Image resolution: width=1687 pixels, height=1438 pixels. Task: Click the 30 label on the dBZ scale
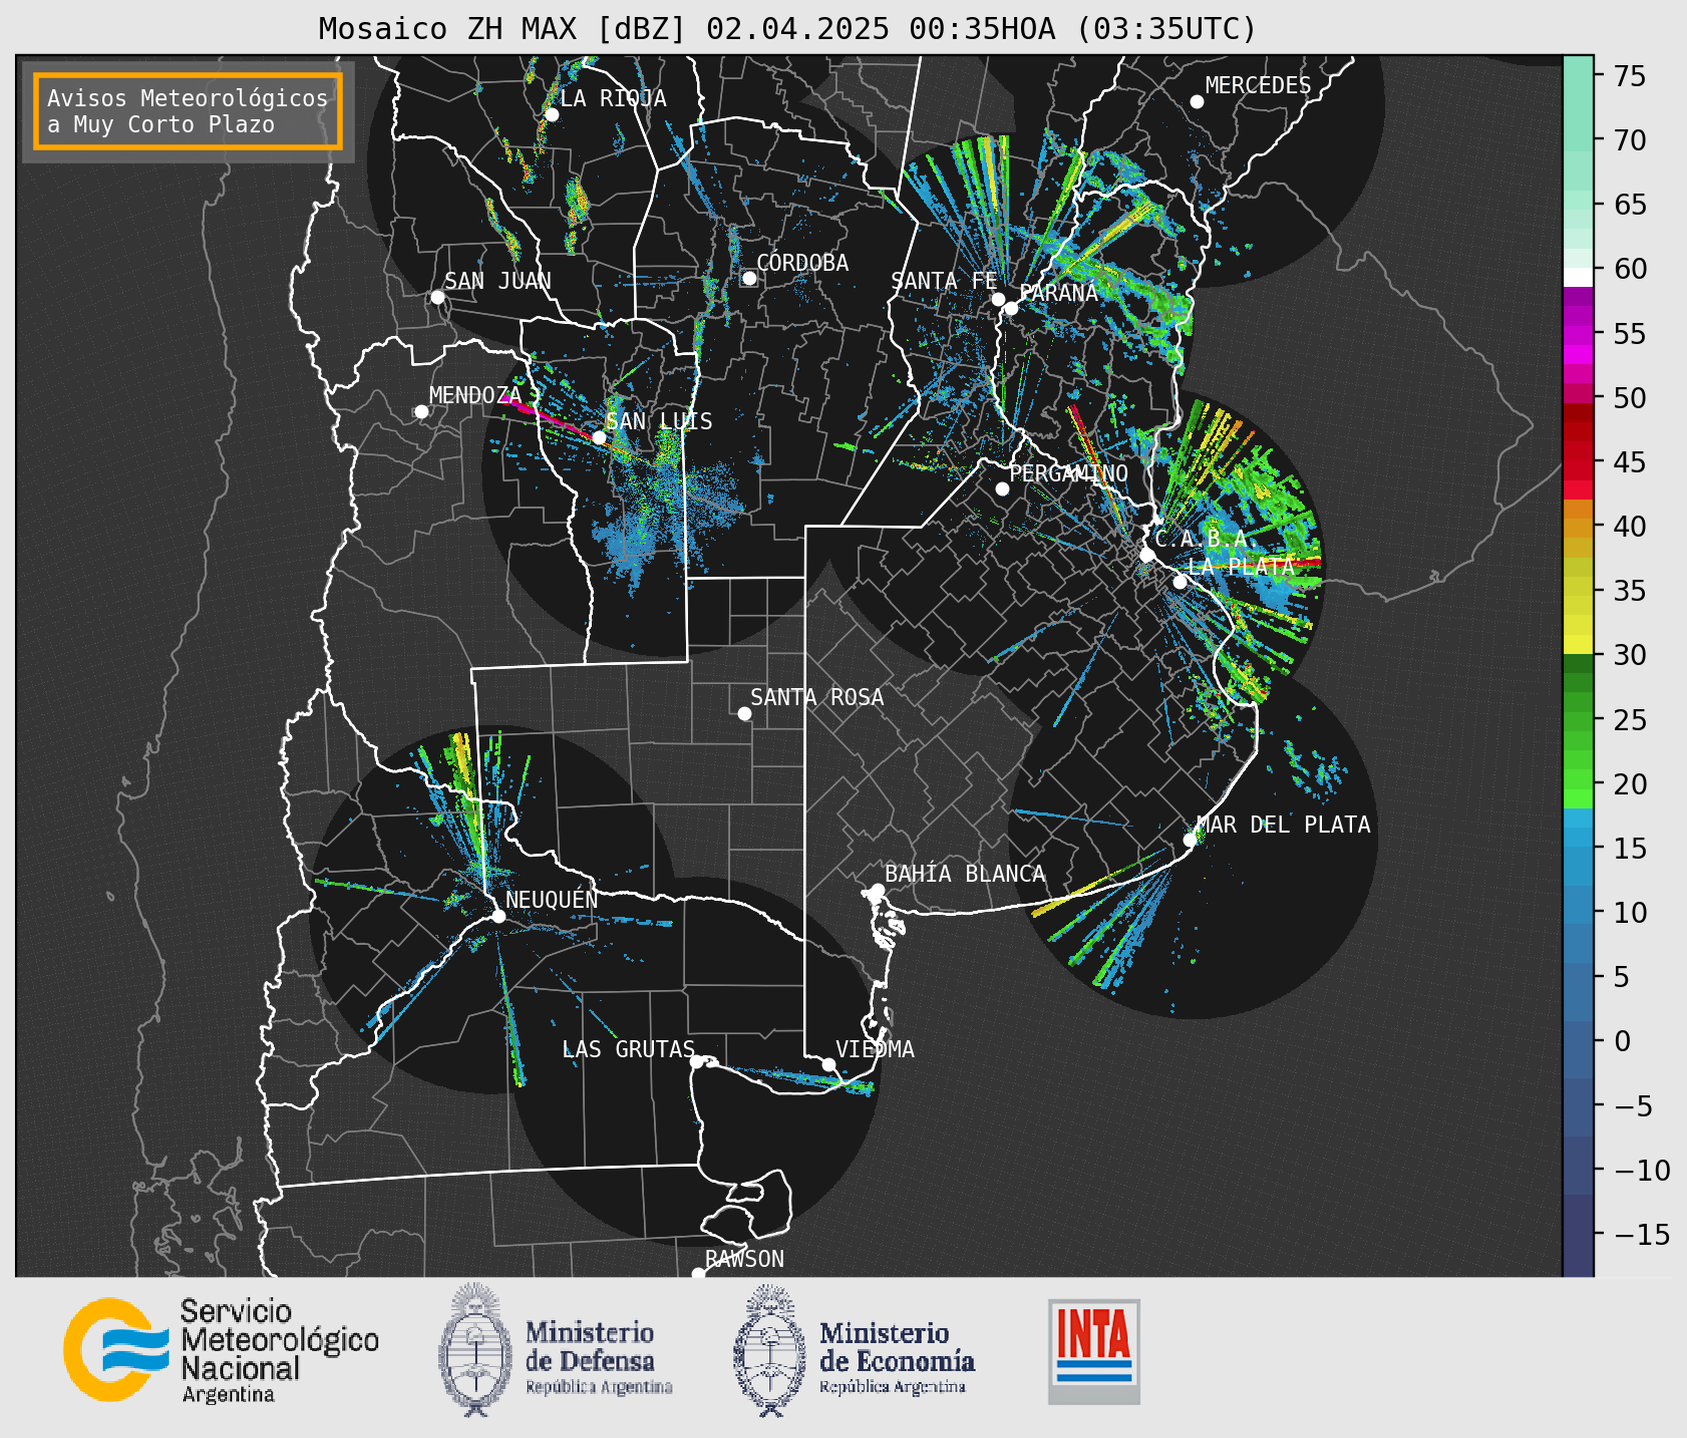1632,655
